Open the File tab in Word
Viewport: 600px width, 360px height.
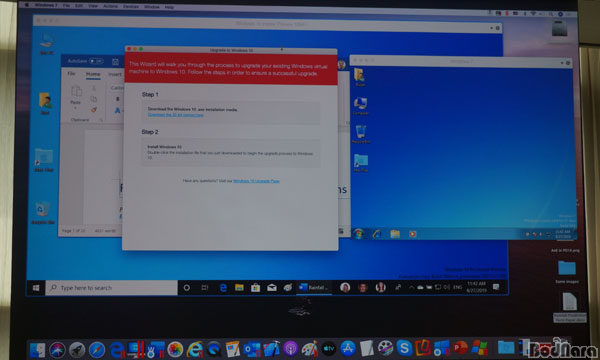[x=72, y=73]
